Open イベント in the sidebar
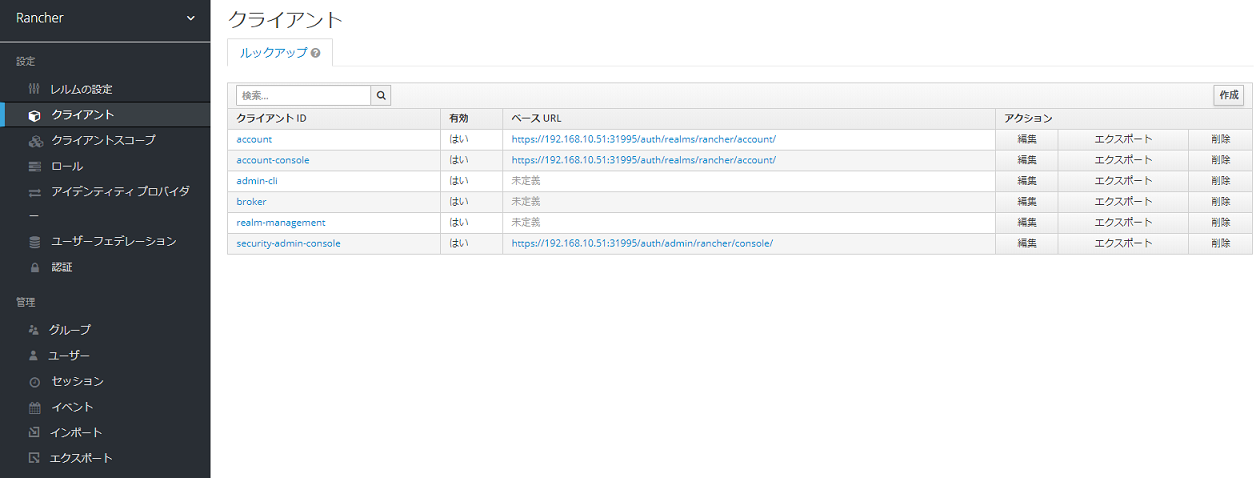 (x=72, y=407)
